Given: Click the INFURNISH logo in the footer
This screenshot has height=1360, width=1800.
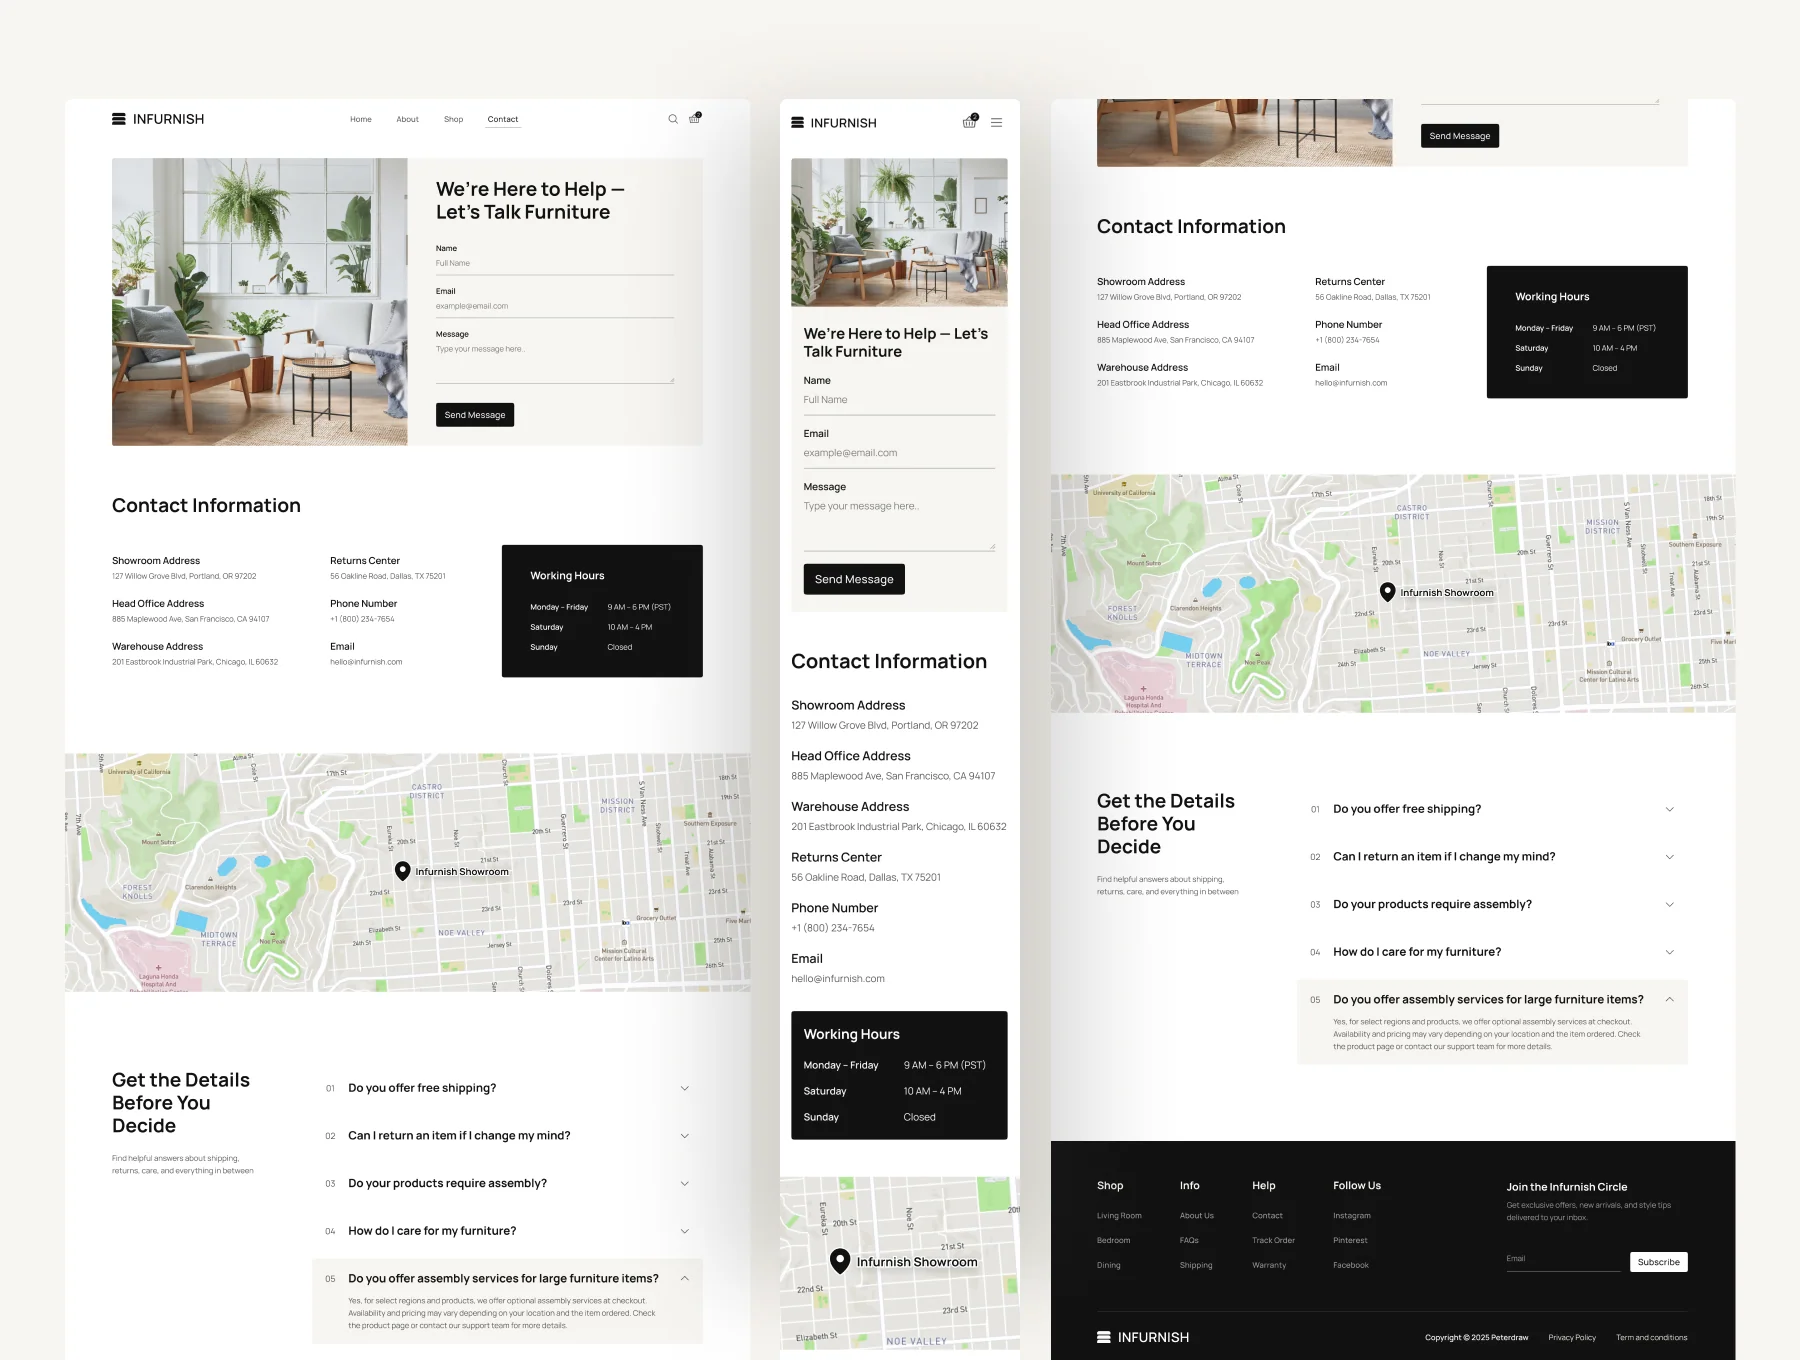Looking at the screenshot, I should point(1143,1337).
